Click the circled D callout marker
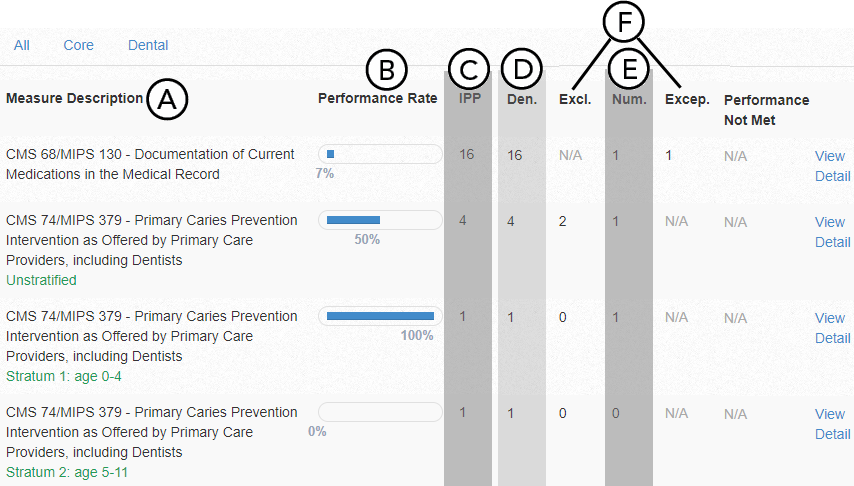Screen dimensions: 854x486 (x=521, y=70)
